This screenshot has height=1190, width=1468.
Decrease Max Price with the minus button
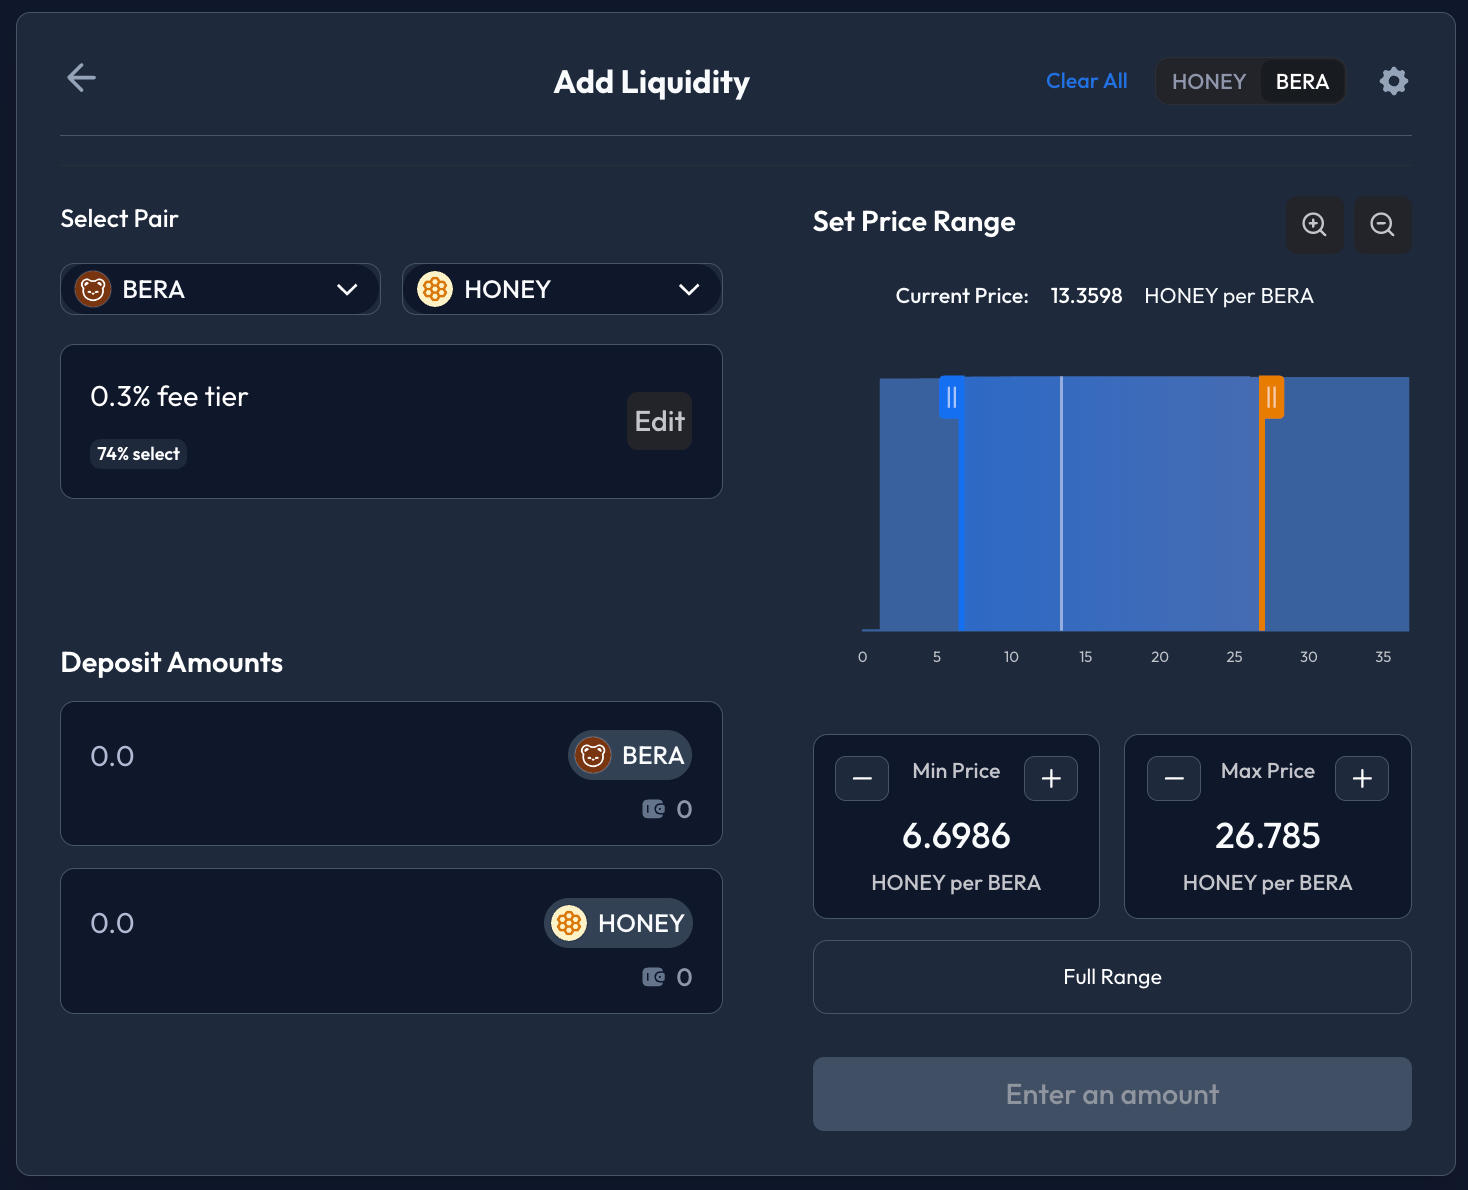[x=1174, y=779]
